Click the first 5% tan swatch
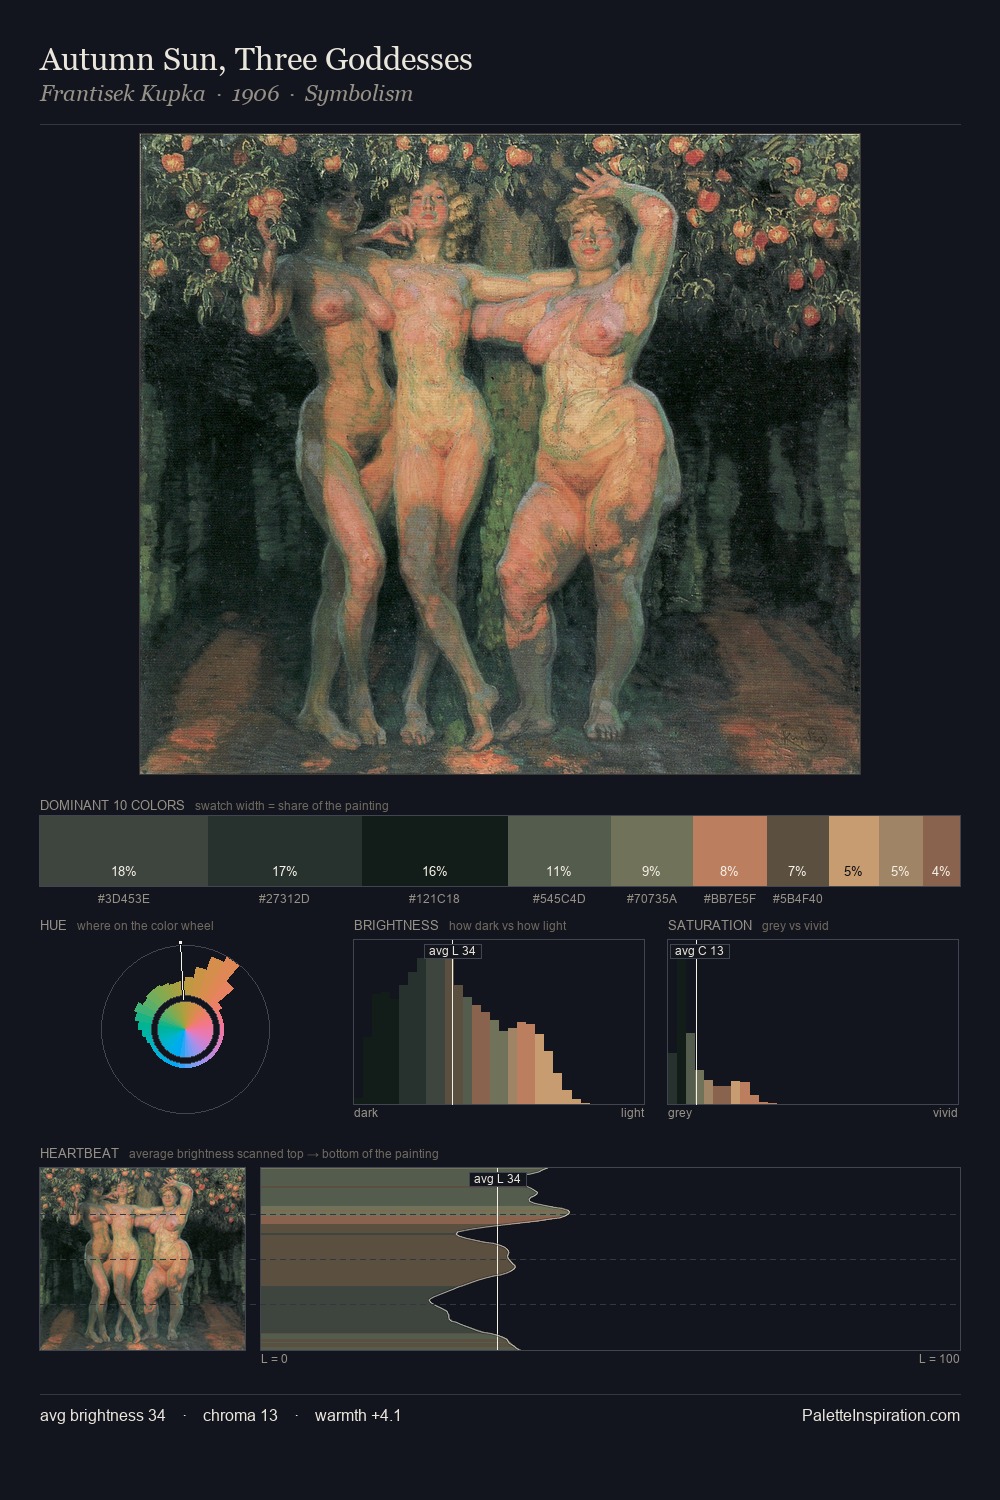Viewport: 1000px width, 1500px height. click(853, 851)
